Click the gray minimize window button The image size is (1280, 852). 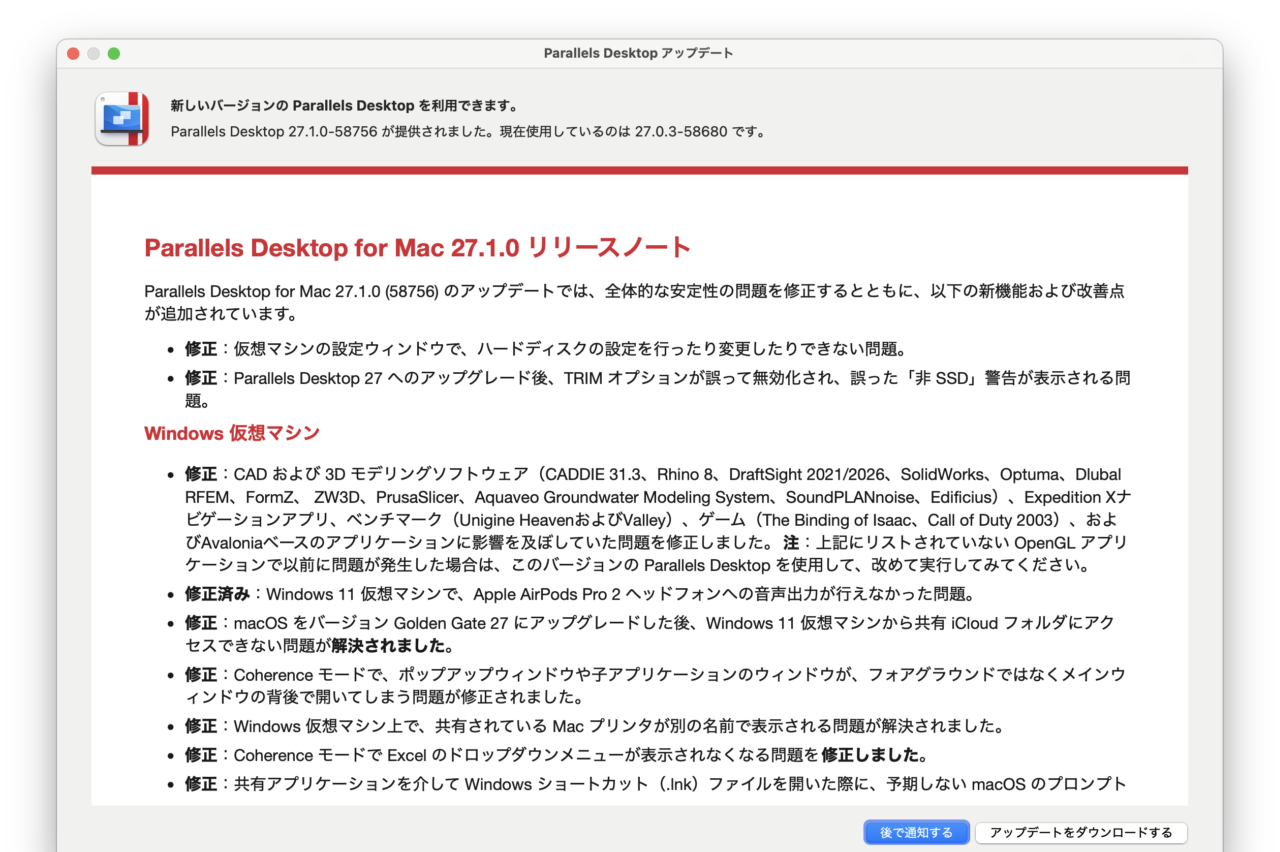pos(93,53)
